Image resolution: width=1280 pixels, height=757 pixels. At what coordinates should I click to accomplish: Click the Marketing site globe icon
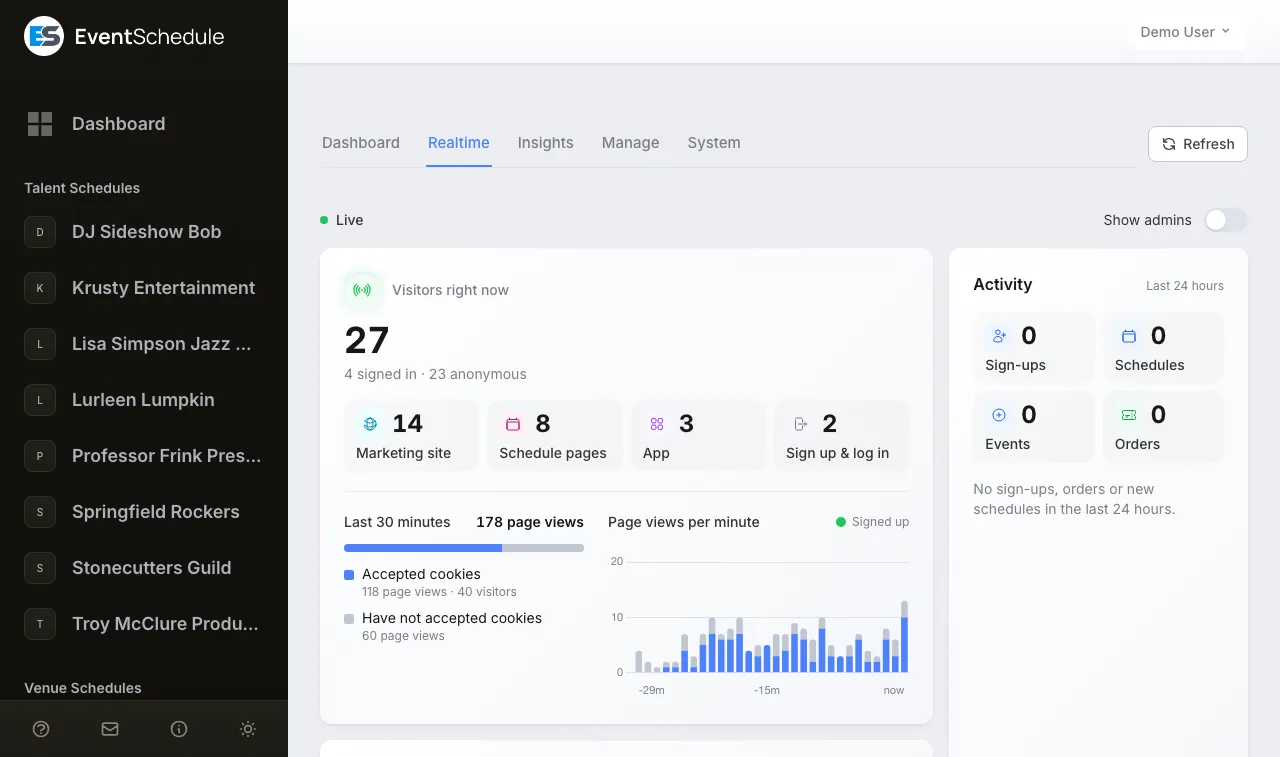370,424
